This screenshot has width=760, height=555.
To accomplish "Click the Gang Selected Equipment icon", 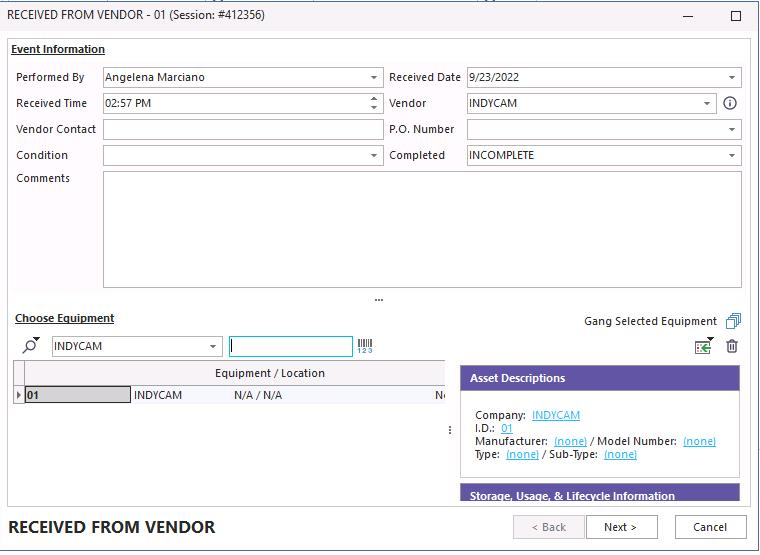I will [733, 321].
